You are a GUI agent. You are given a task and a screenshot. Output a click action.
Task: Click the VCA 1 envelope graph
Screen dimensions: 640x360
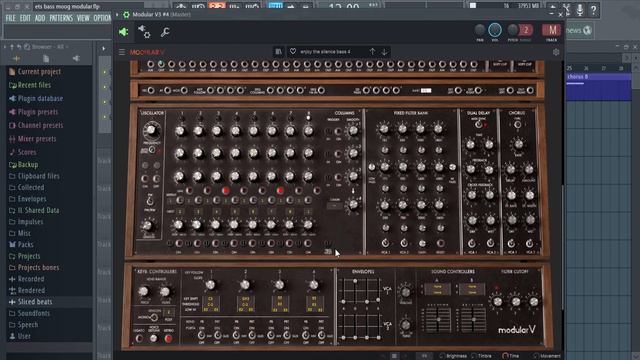click(360, 291)
